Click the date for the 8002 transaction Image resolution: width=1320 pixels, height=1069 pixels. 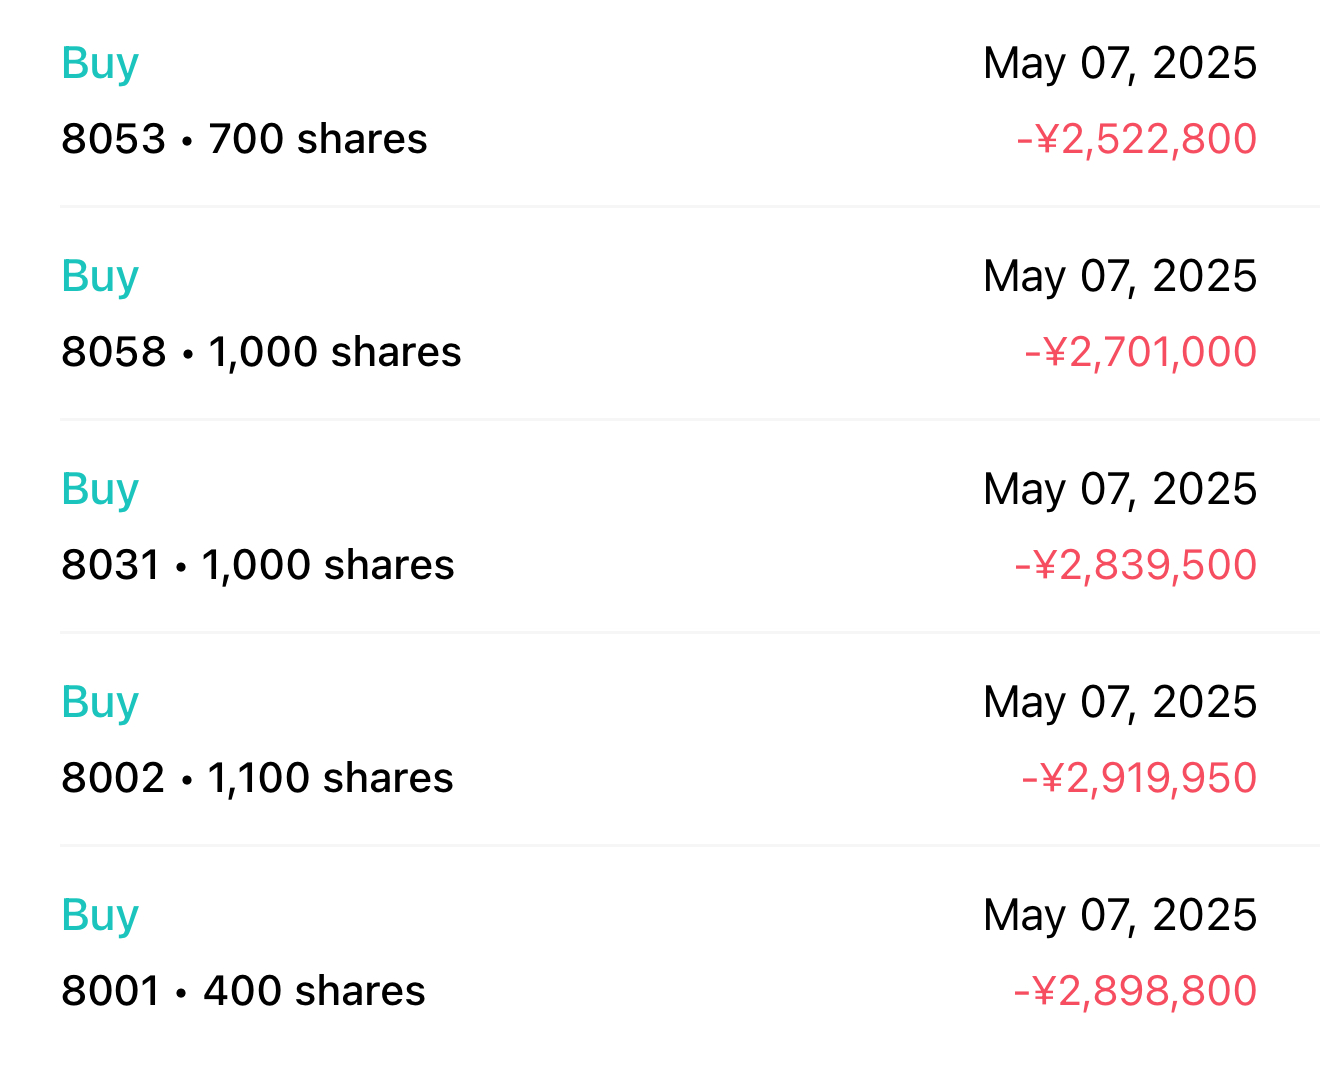pos(1120,702)
